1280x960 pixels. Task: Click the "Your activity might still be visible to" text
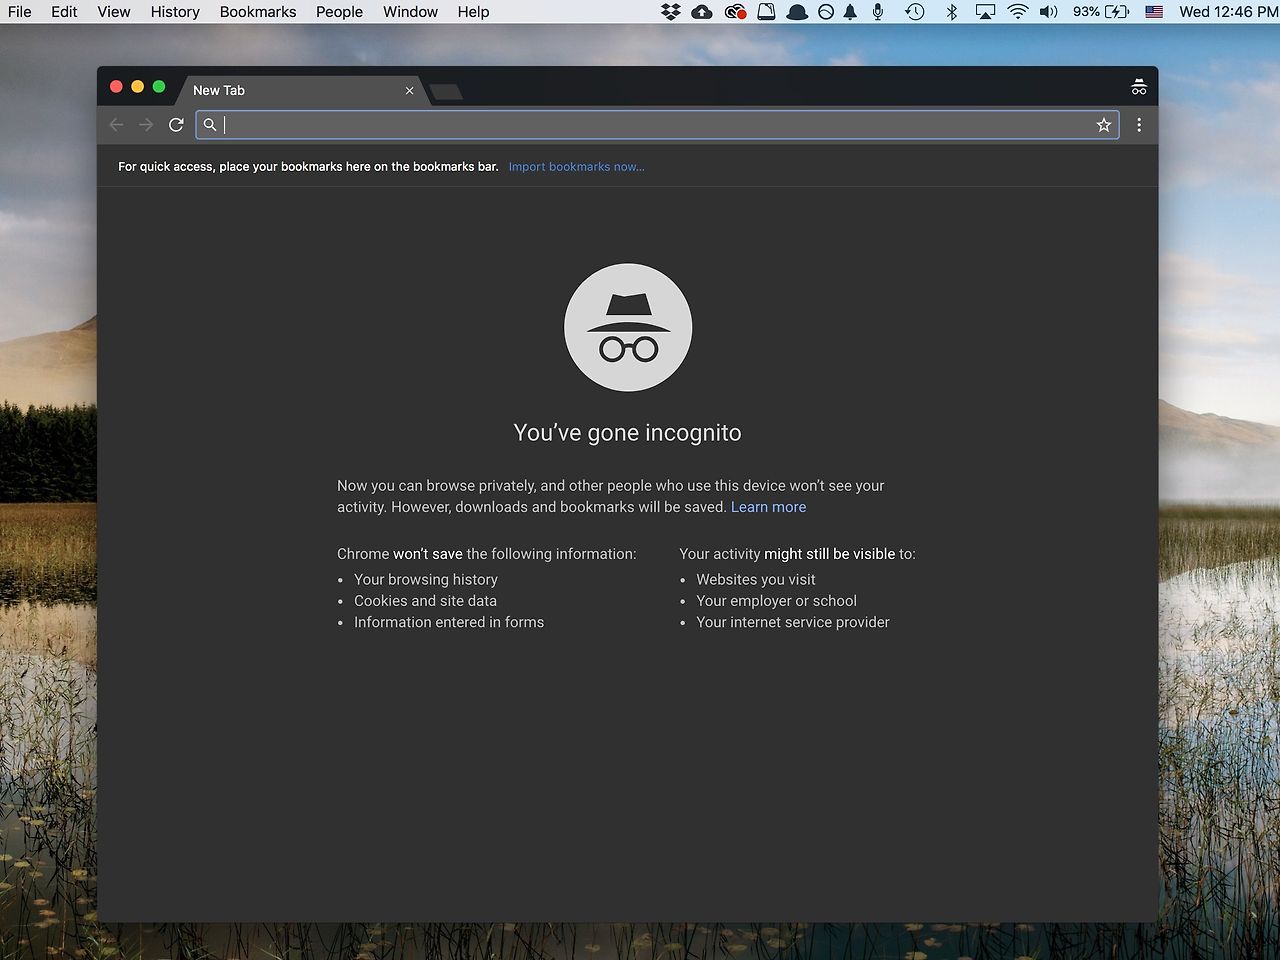[x=797, y=554]
